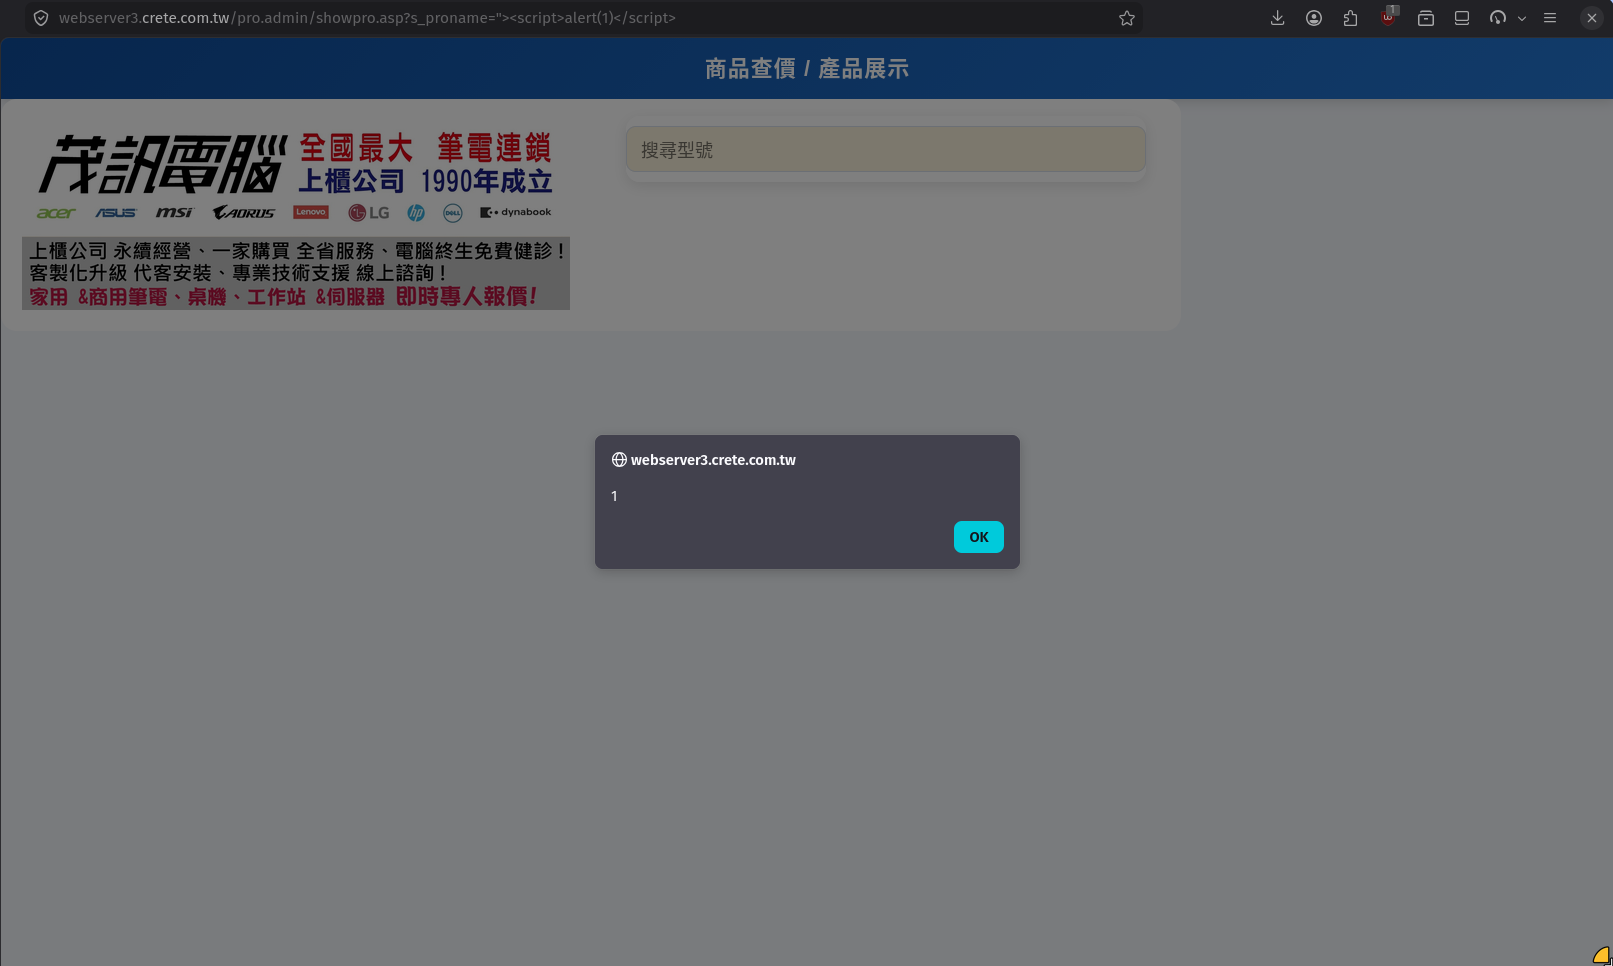The image size is (1613, 966).
Task: Bookmark this page with the star icon
Action: pos(1127,18)
